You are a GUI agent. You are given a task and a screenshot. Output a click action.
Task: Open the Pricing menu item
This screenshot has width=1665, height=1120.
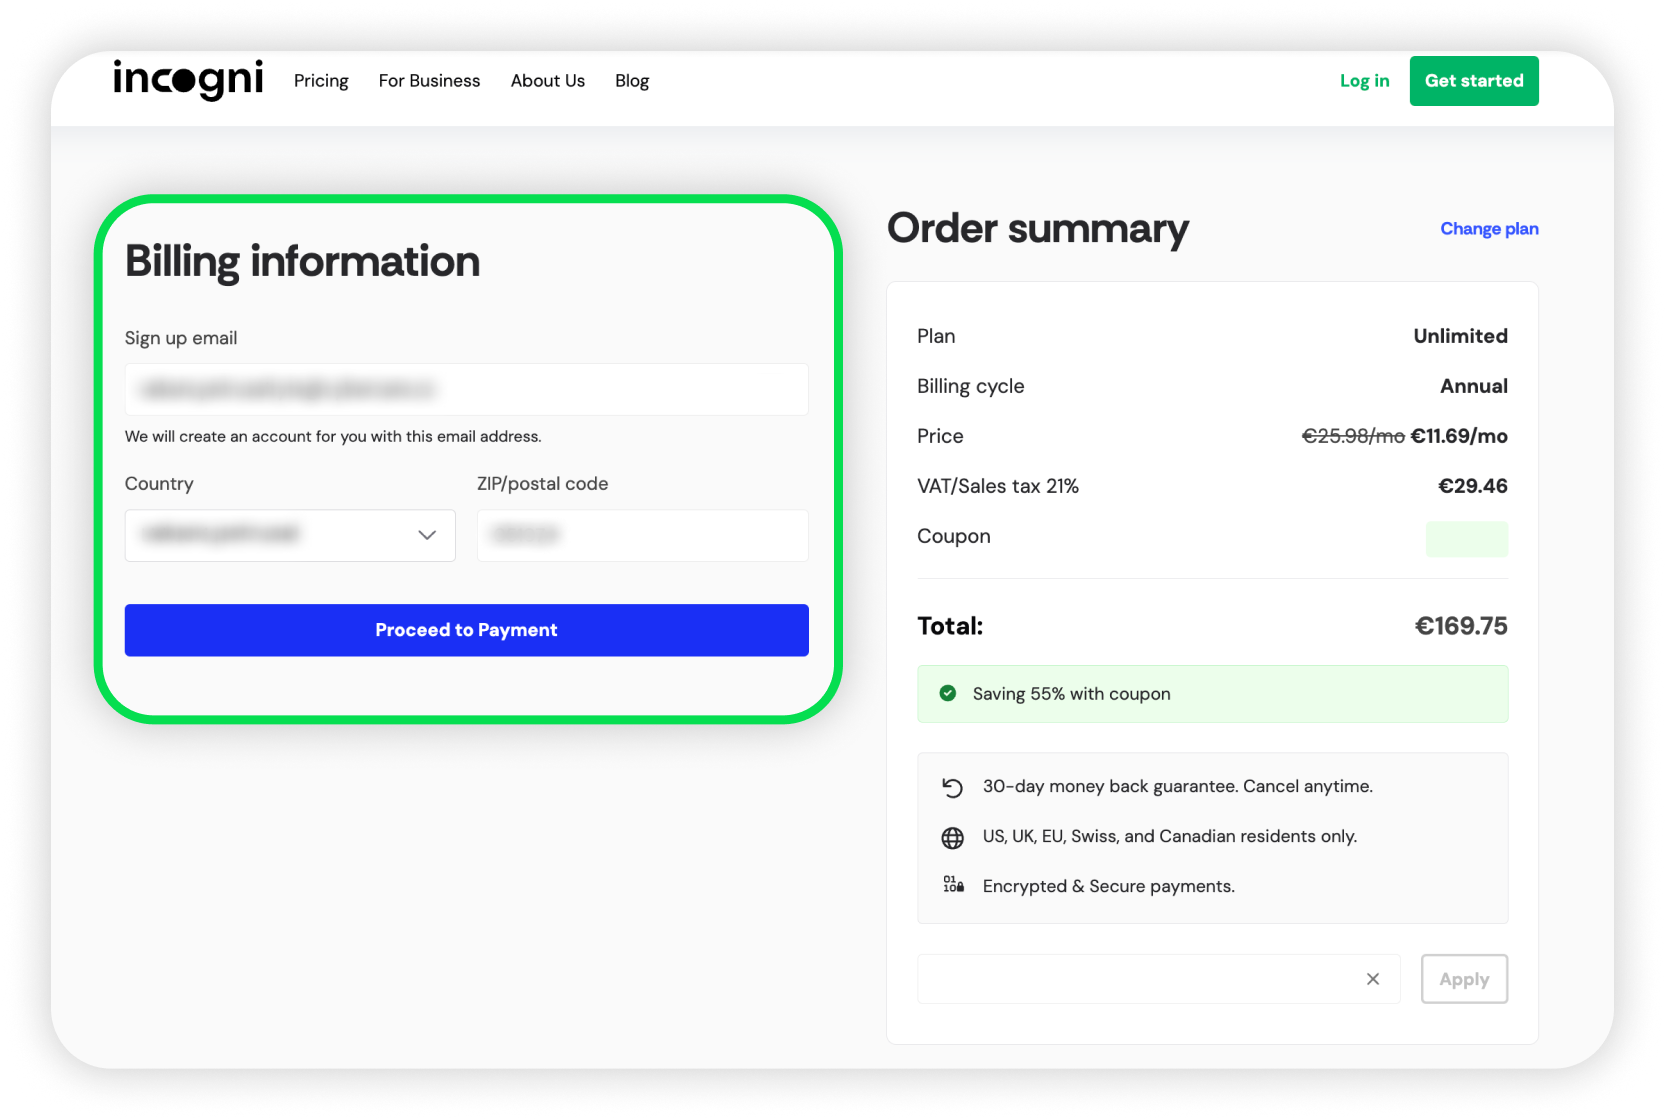tap(321, 81)
